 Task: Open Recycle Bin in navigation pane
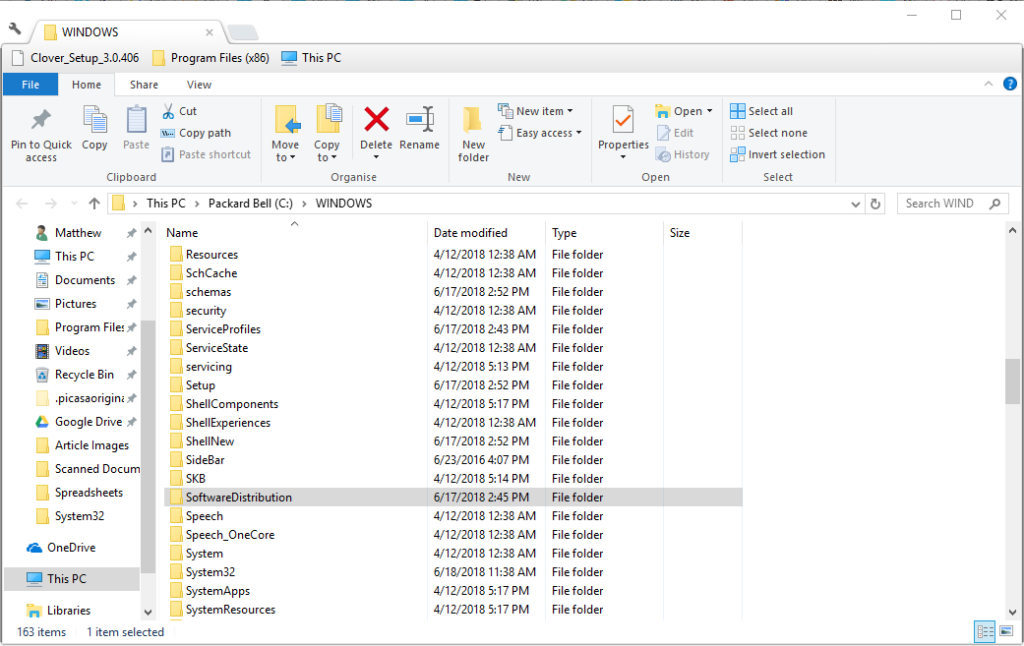[84, 374]
